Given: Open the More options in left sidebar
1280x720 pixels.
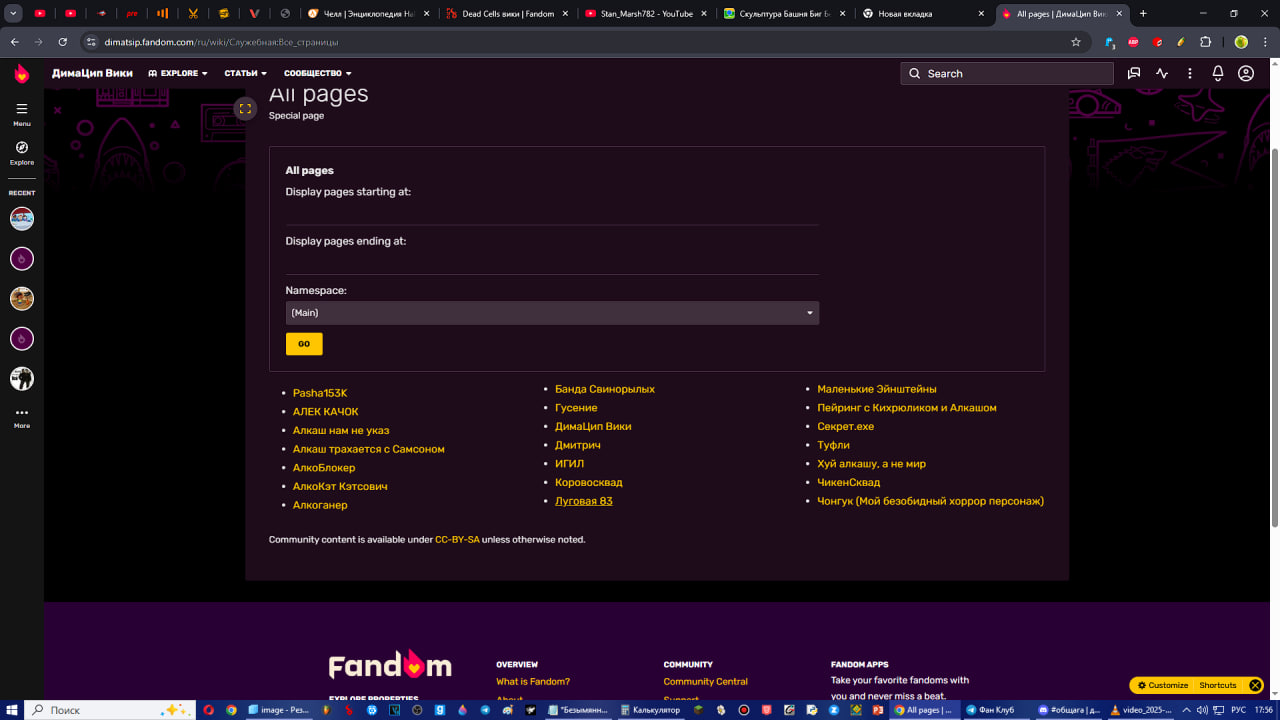Looking at the screenshot, I should [x=22, y=415].
